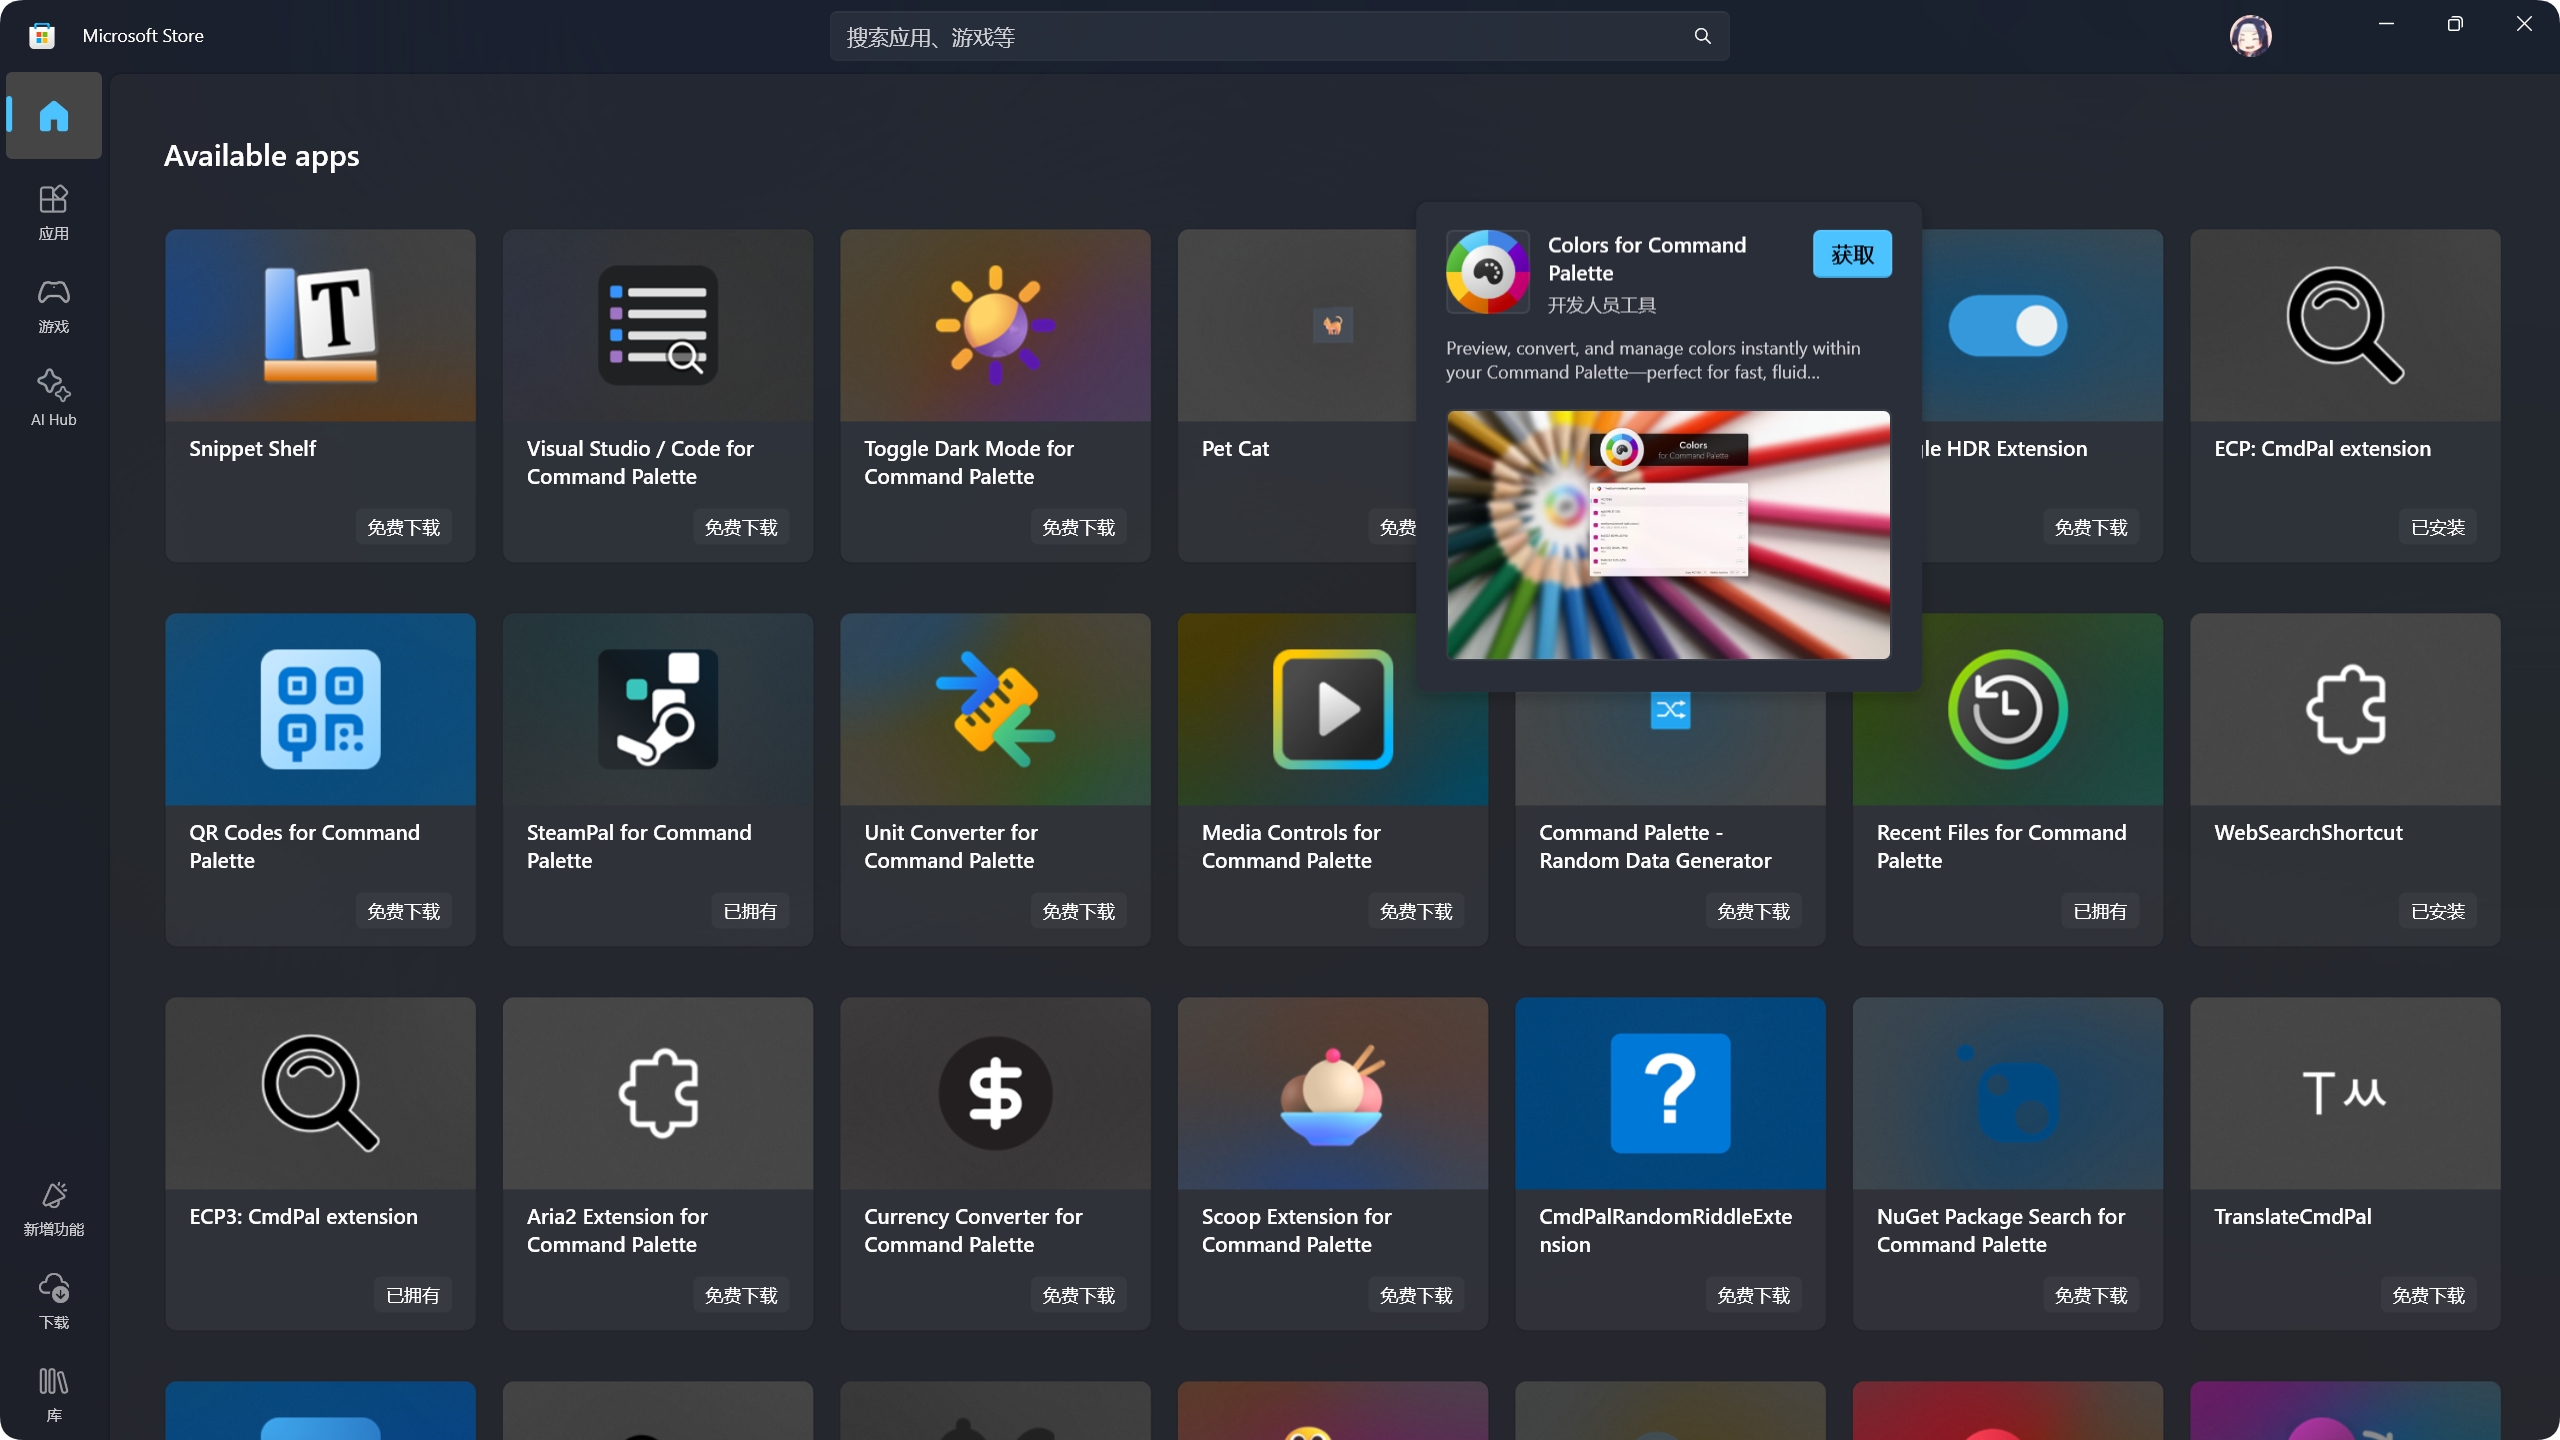This screenshot has height=1440, width=2560.
Task: Open Downloads (下载) in sidebar
Action: point(54,1300)
